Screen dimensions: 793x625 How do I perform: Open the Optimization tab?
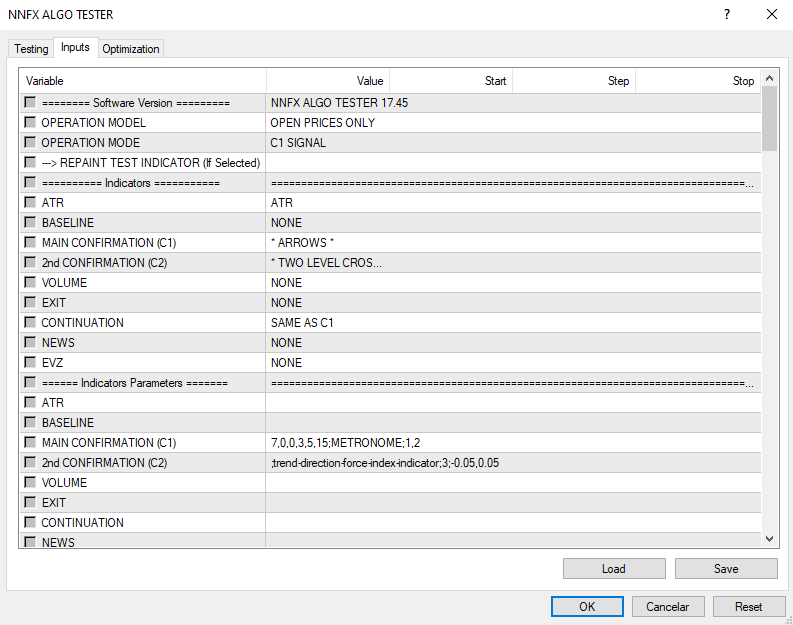point(130,49)
